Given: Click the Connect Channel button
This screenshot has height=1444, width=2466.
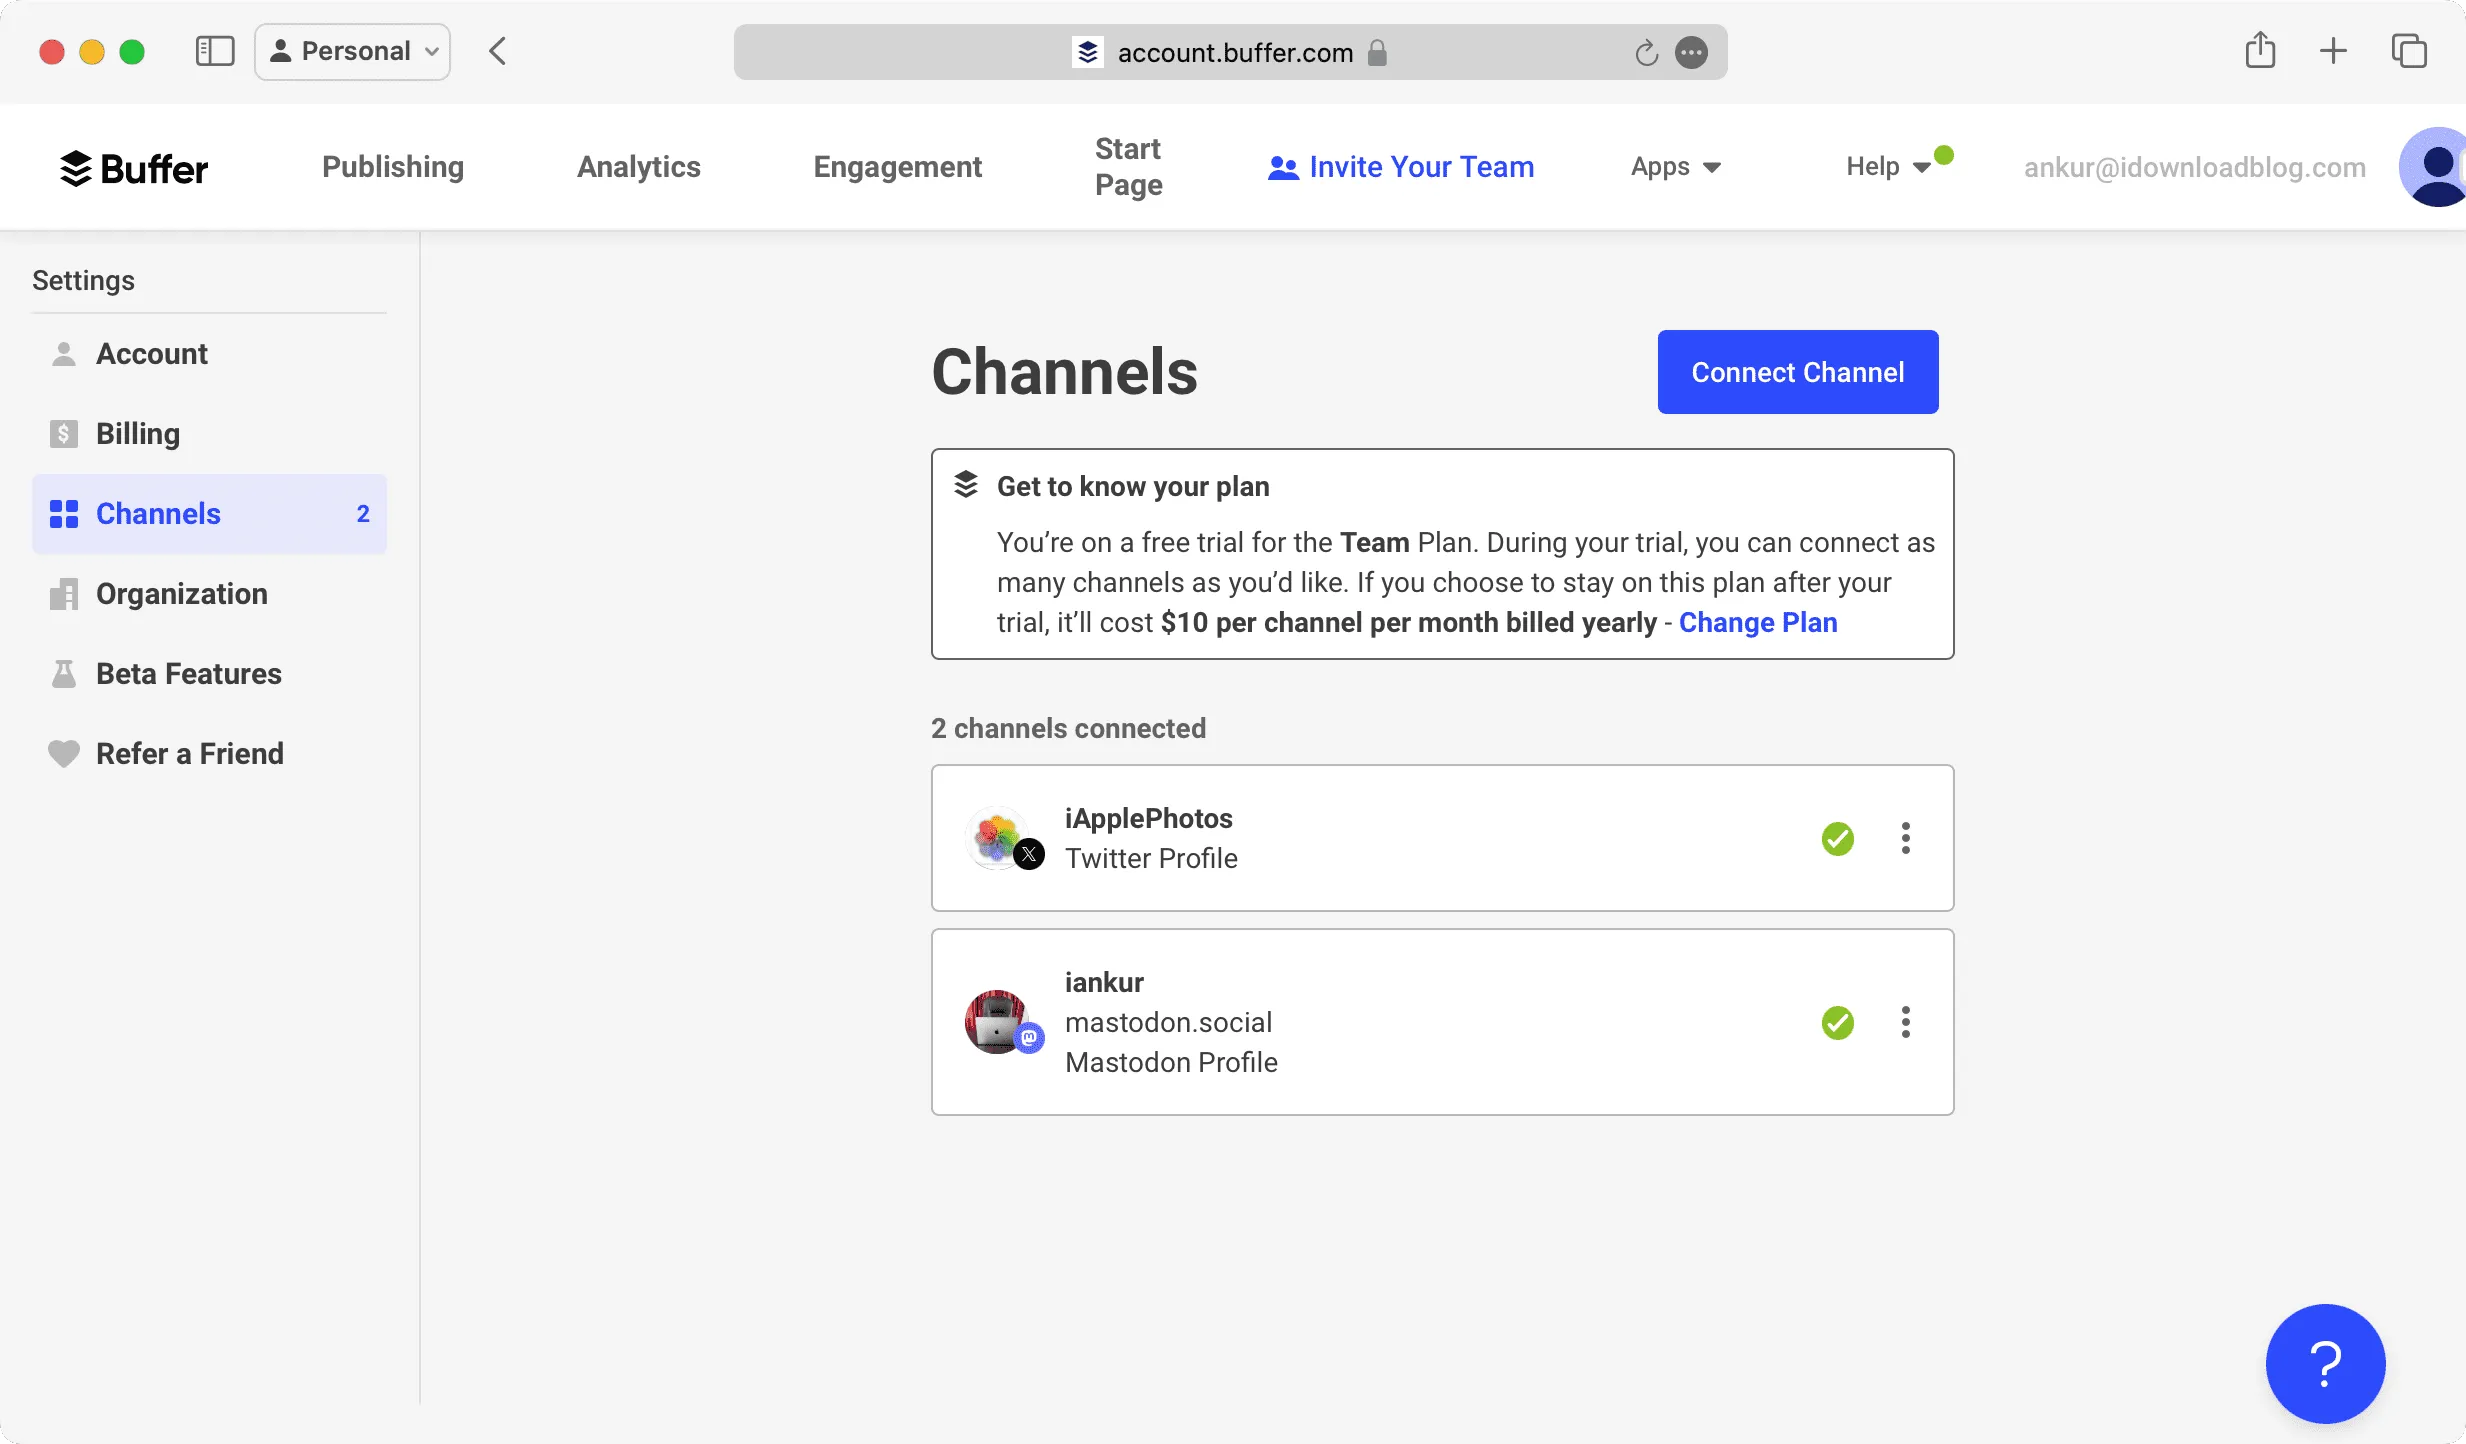Looking at the screenshot, I should point(1798,372).
